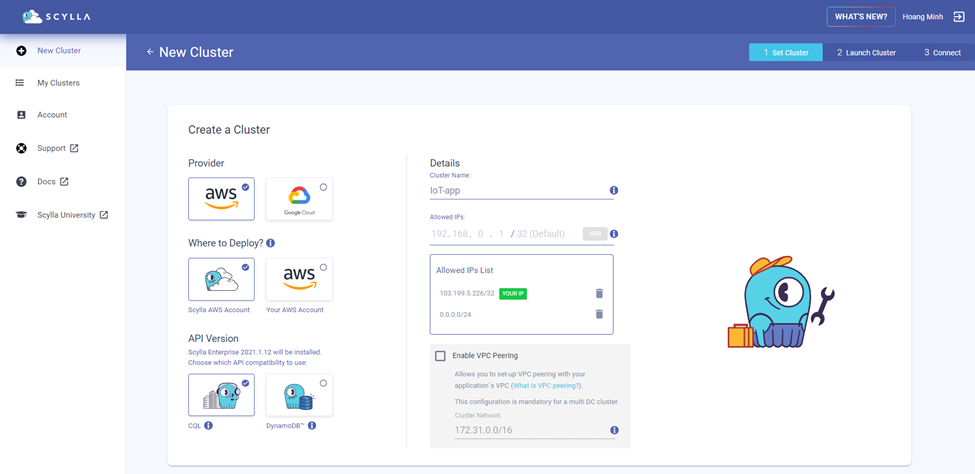Go to step 3 Connect
The image size is (975, 474).
point(942,53)
